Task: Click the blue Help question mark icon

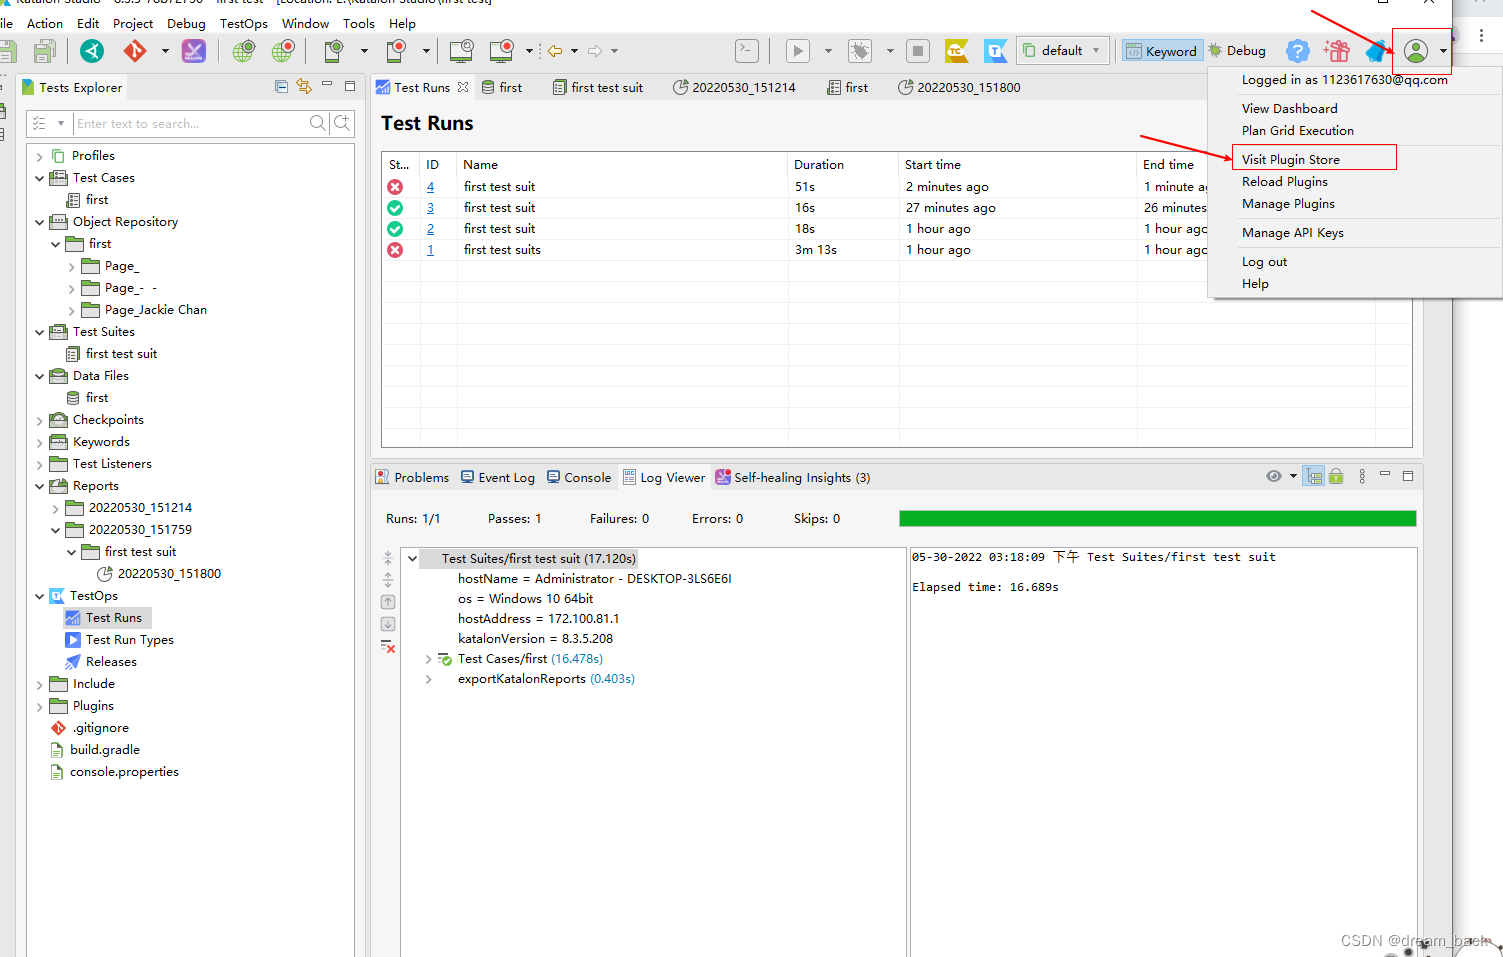Action: point(1297,51)
